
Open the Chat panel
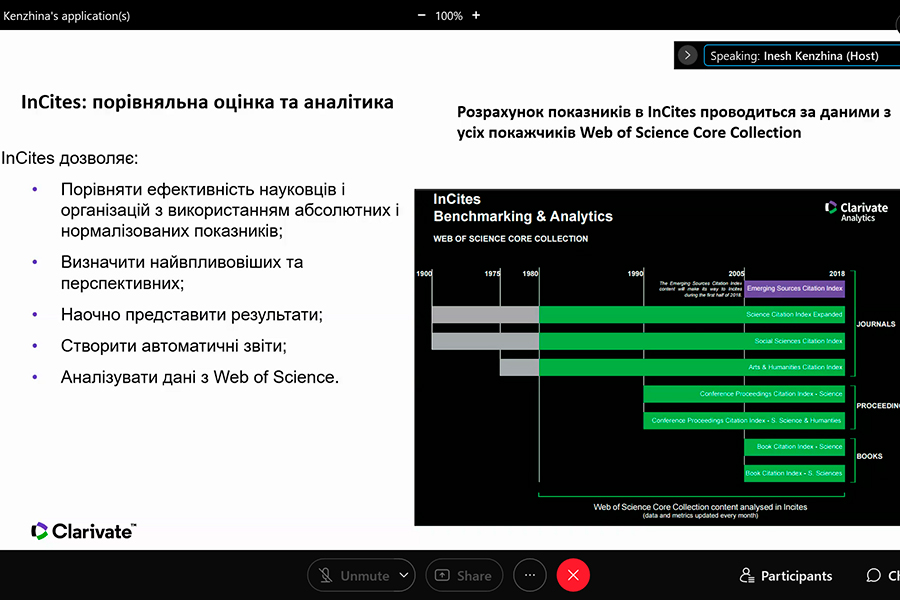tap(881, 575)
